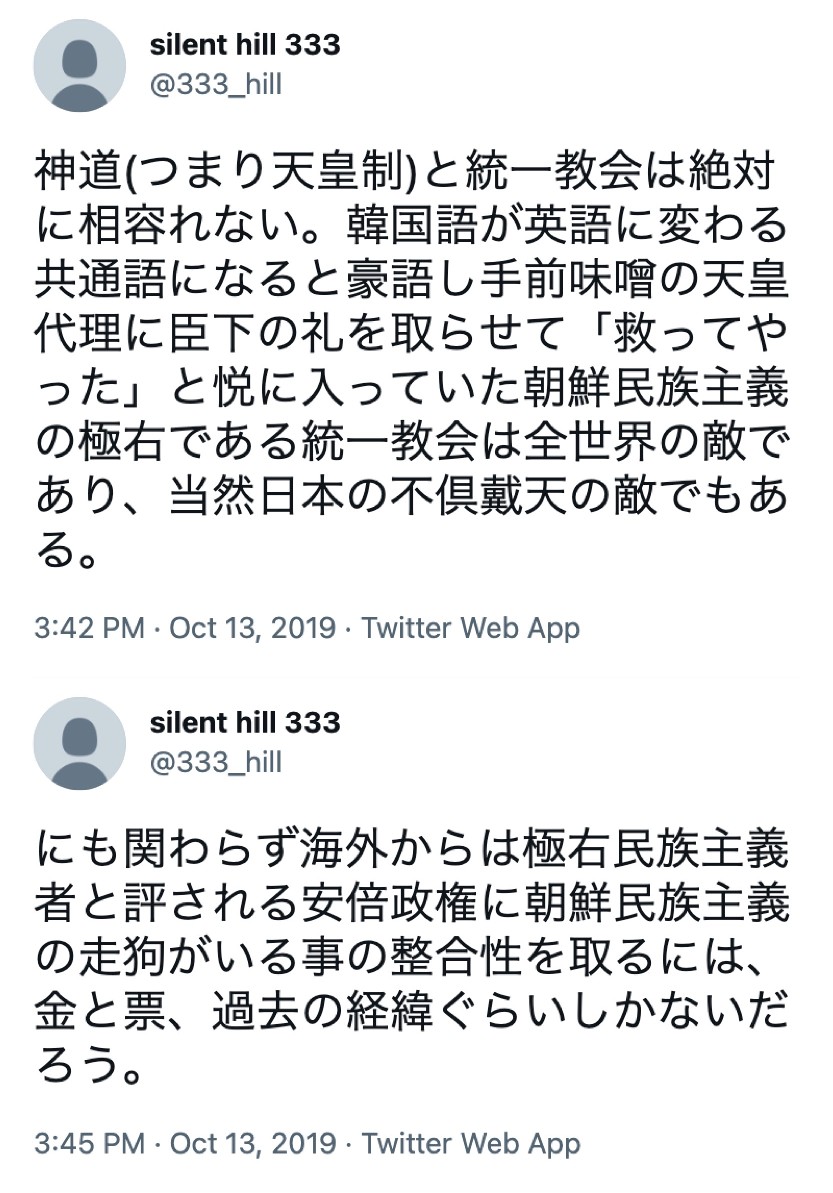Click Oct 13, 2019 date under second tweet
Screen dimensions: 833x1193
tap(252, 1143)
